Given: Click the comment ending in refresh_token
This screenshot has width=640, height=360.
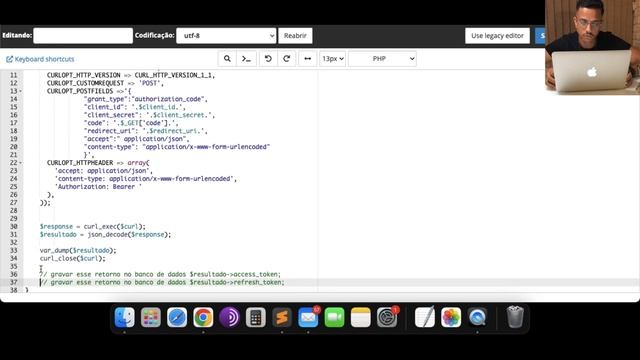Looking at the screenshot, I should (x=162, y=282).
